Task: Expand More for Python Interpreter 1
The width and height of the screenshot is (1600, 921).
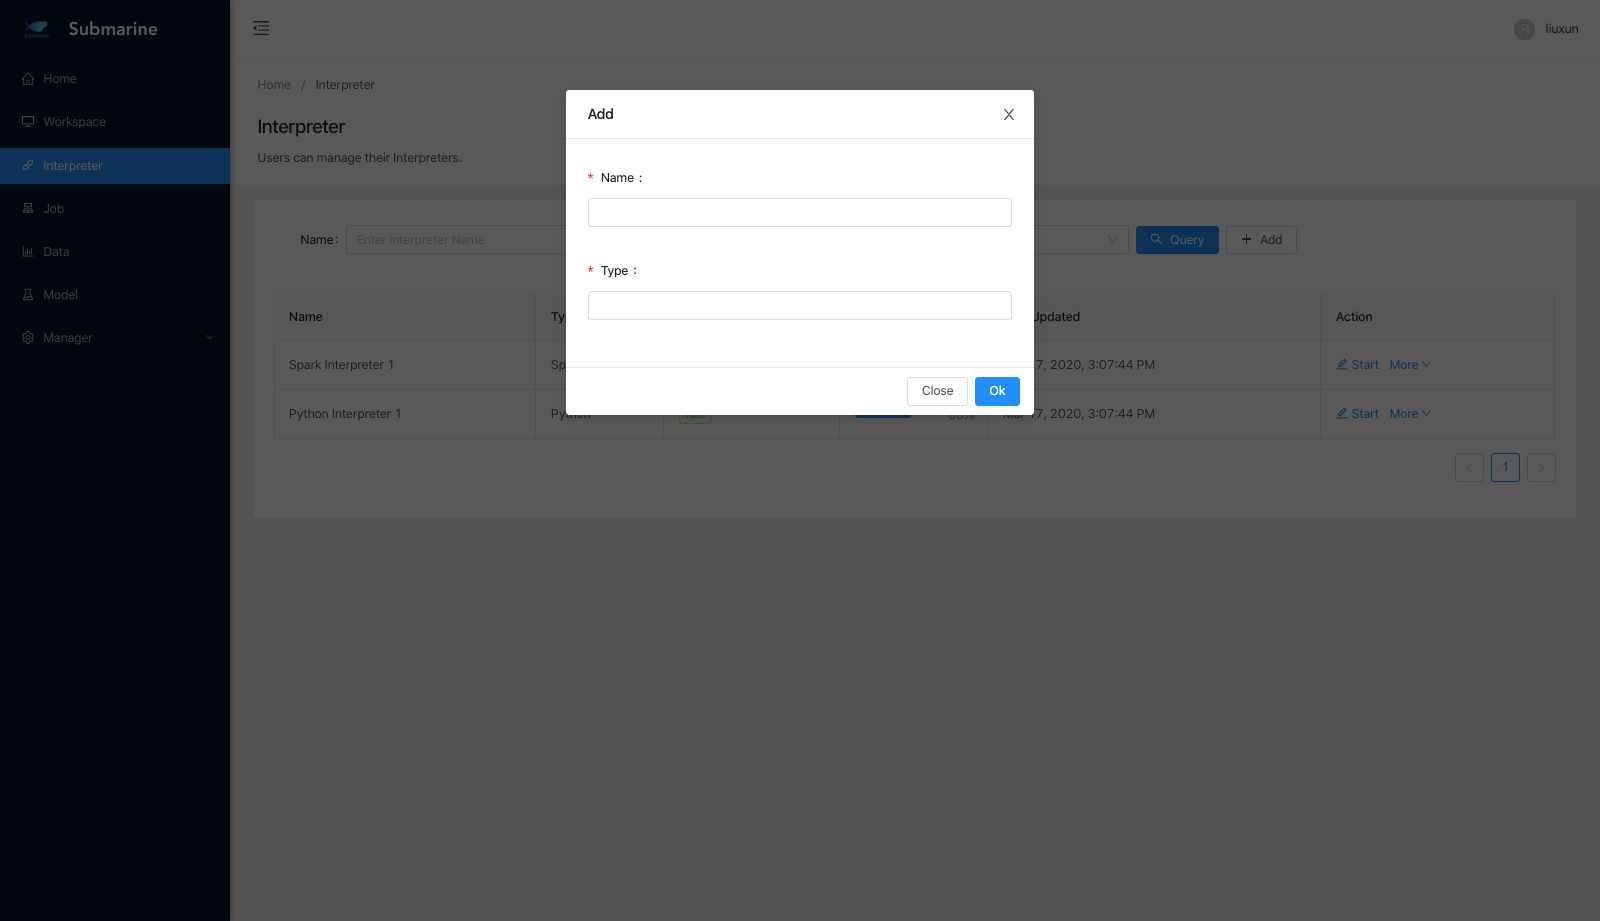Action: (1410, 414)
